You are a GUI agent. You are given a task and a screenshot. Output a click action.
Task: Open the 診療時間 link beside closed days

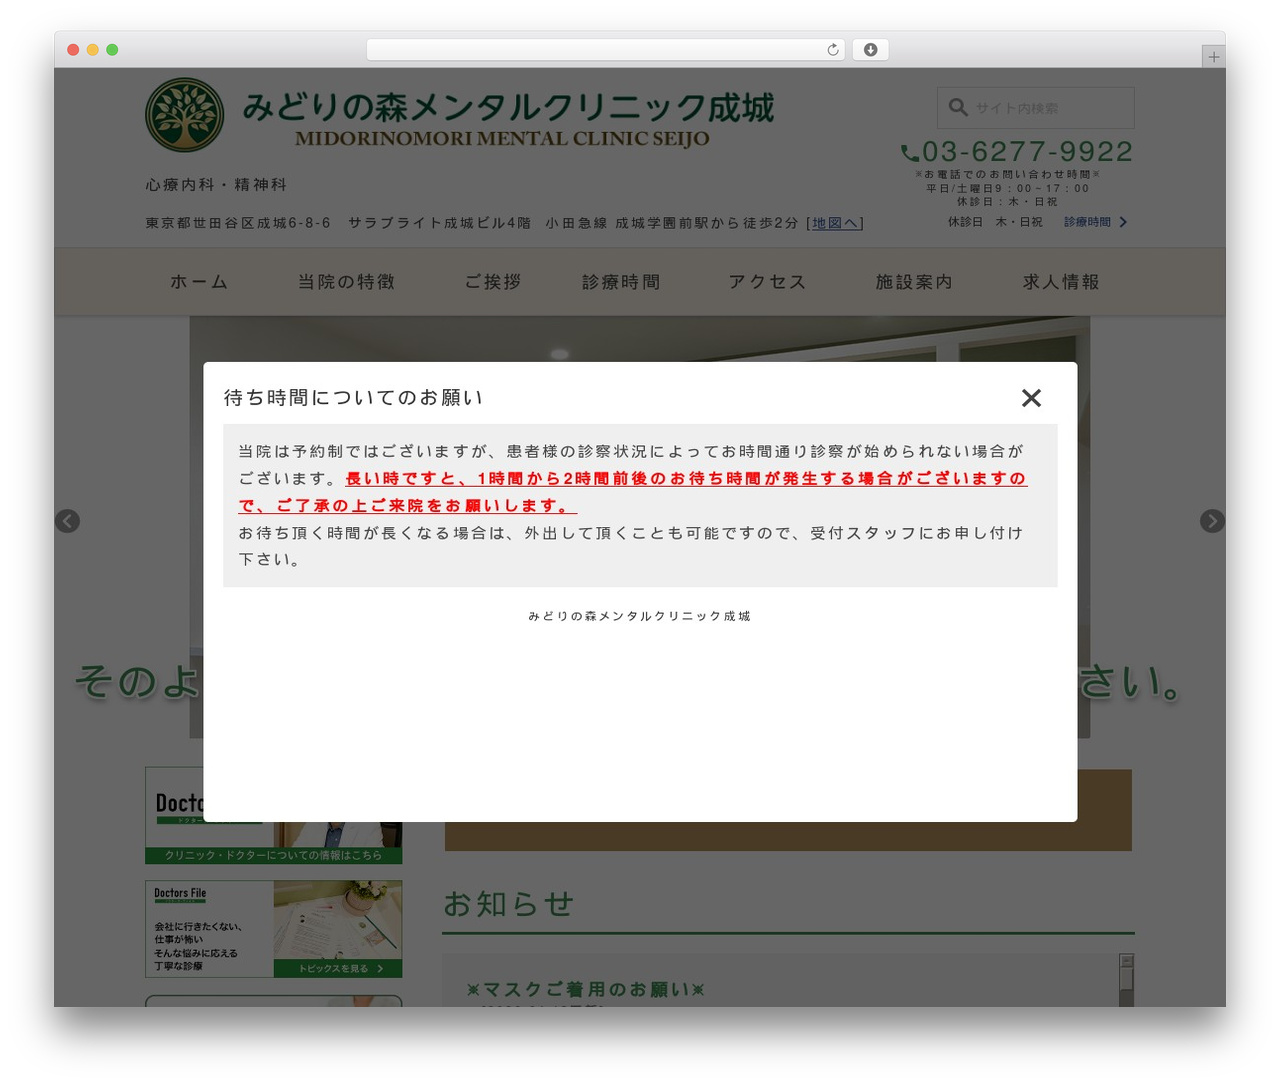point(1095,222)
